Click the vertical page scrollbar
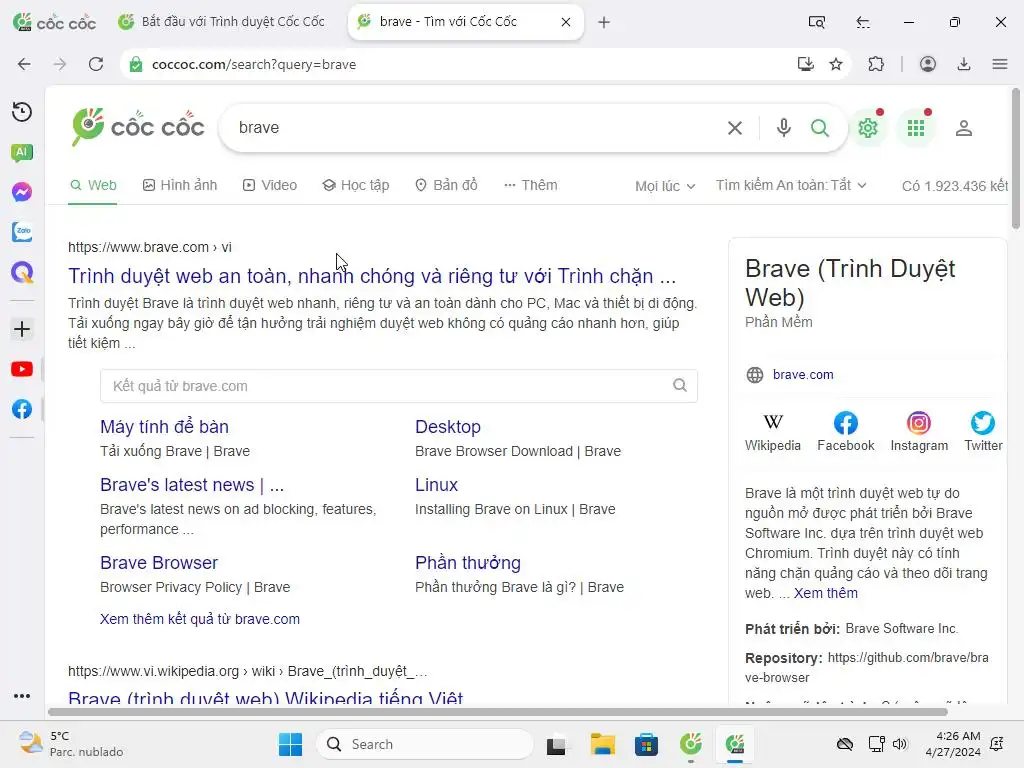The height and width of the screenshot is (768, 1024). (x=1016, y=159)
